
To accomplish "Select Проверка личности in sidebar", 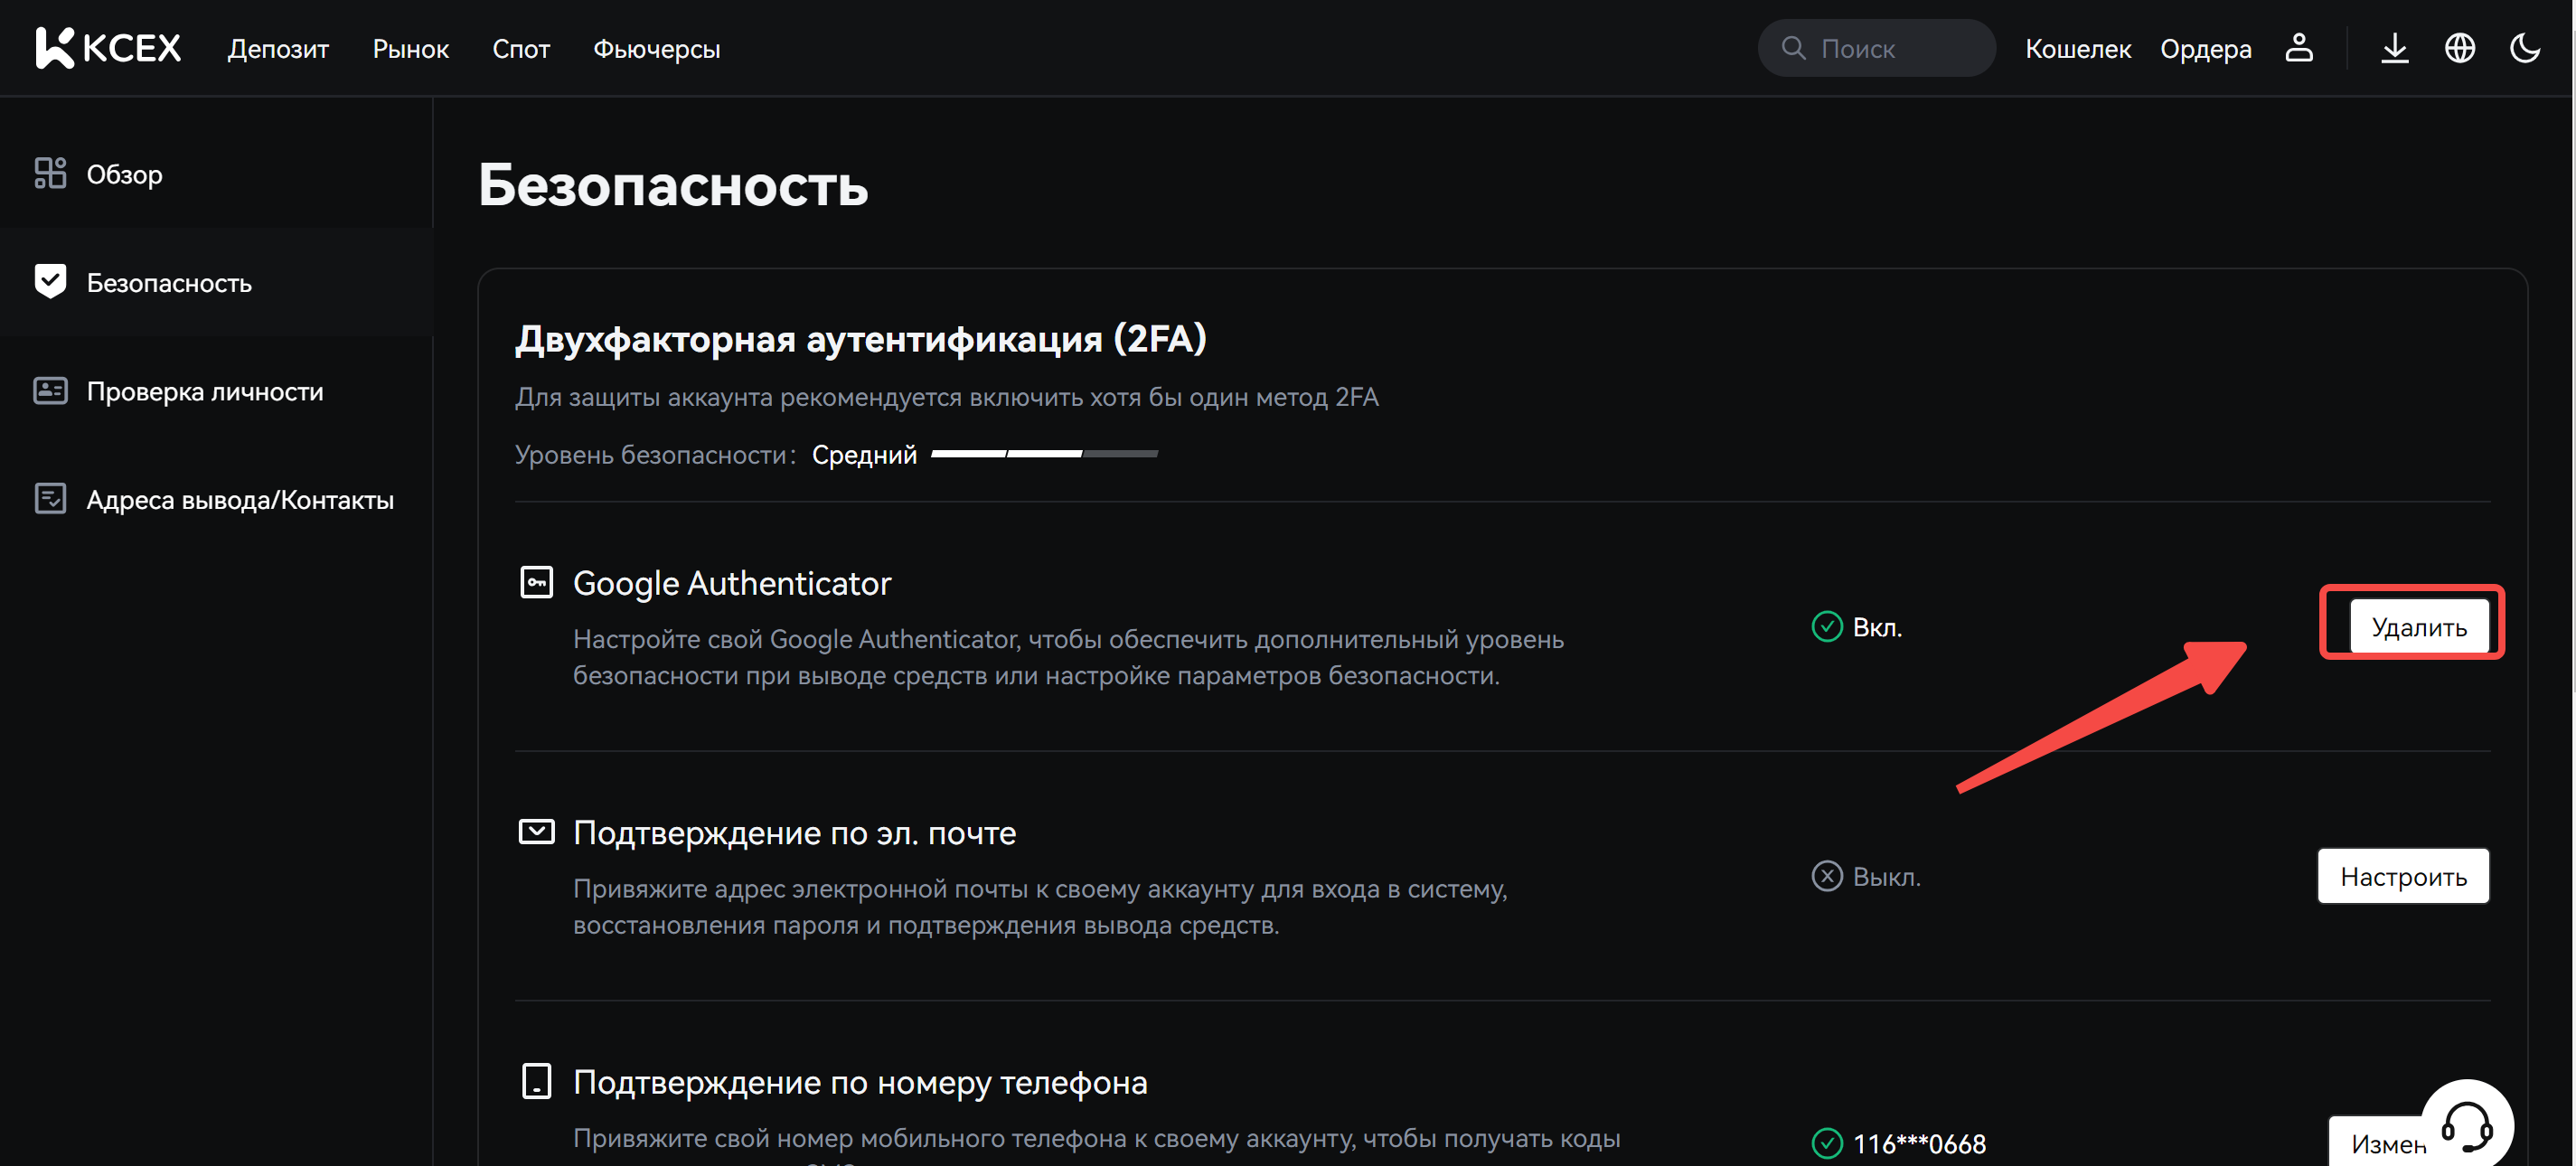I will pos(204,391).
